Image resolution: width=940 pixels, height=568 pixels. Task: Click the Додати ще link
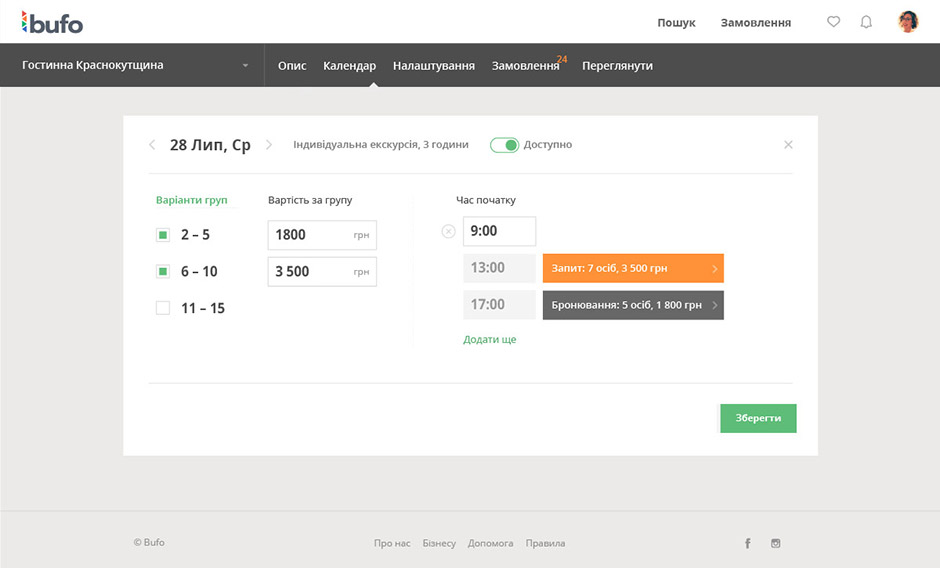tap(489, 340)
